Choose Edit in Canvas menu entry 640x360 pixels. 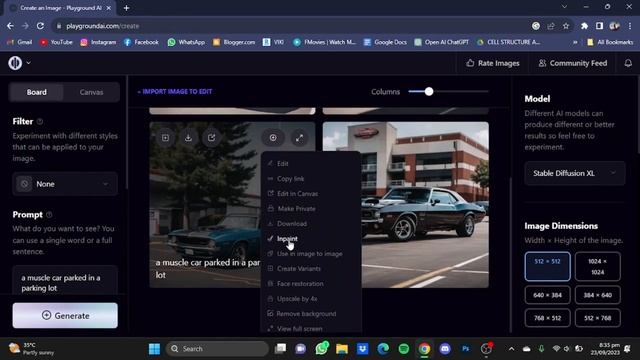click(311, 194)
